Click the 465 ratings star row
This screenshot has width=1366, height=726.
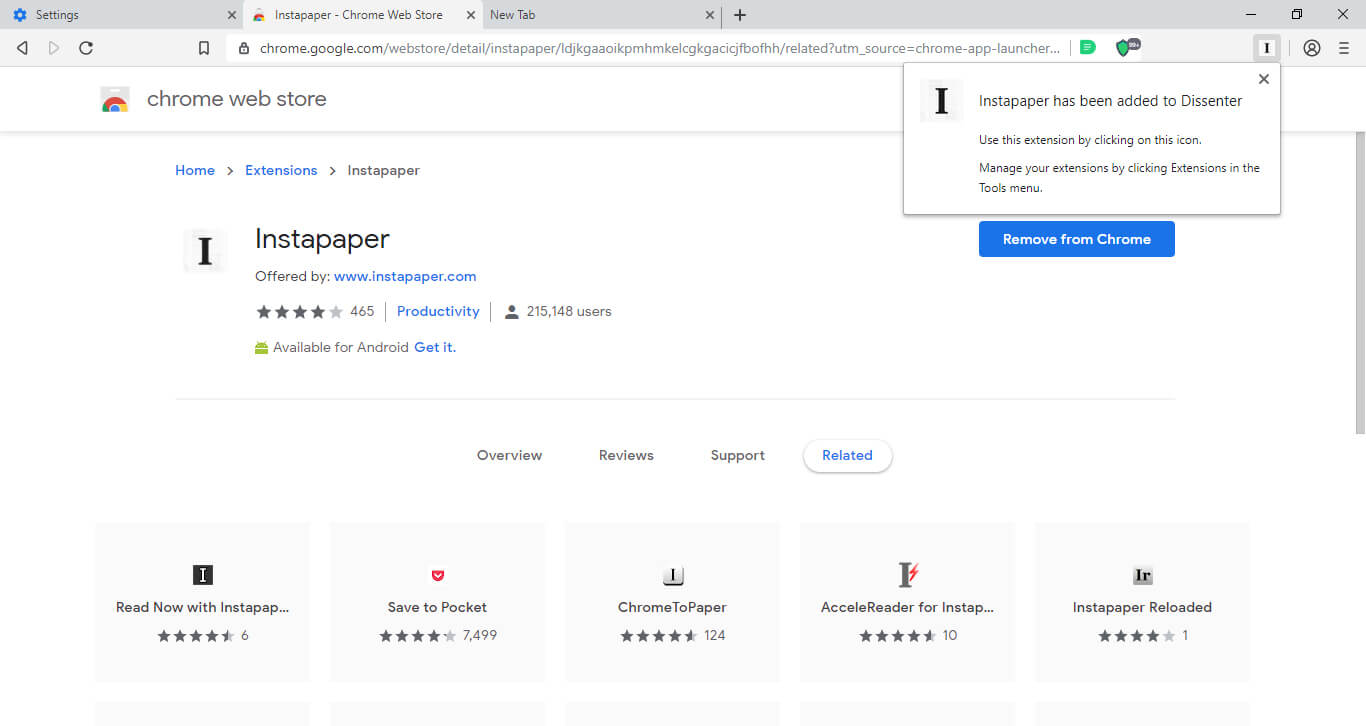coord(315,312)
